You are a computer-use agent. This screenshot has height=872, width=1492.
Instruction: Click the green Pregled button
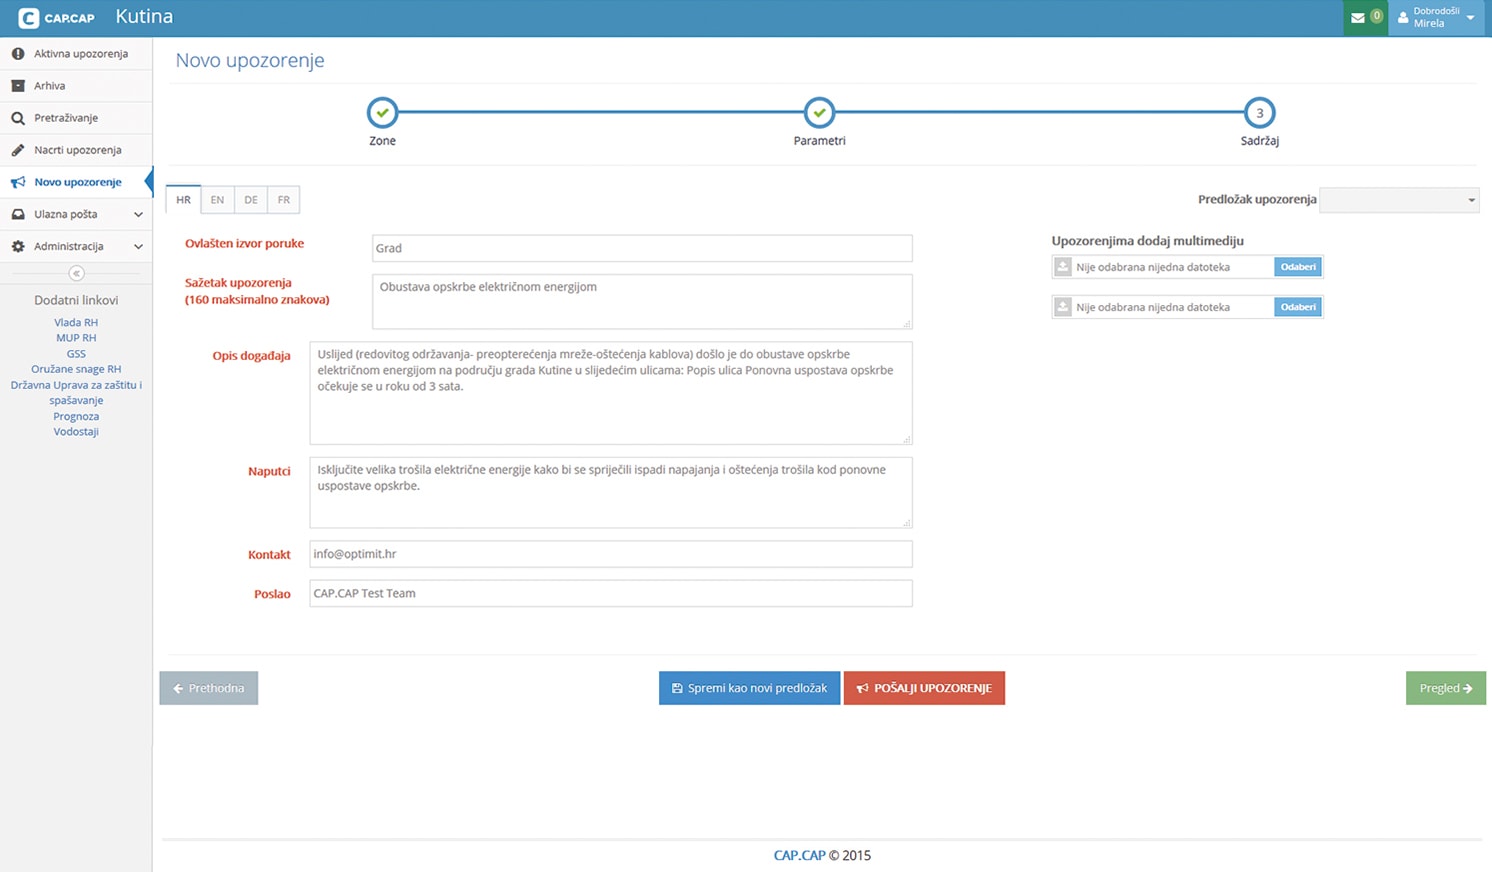click(x=1446, y=688)
